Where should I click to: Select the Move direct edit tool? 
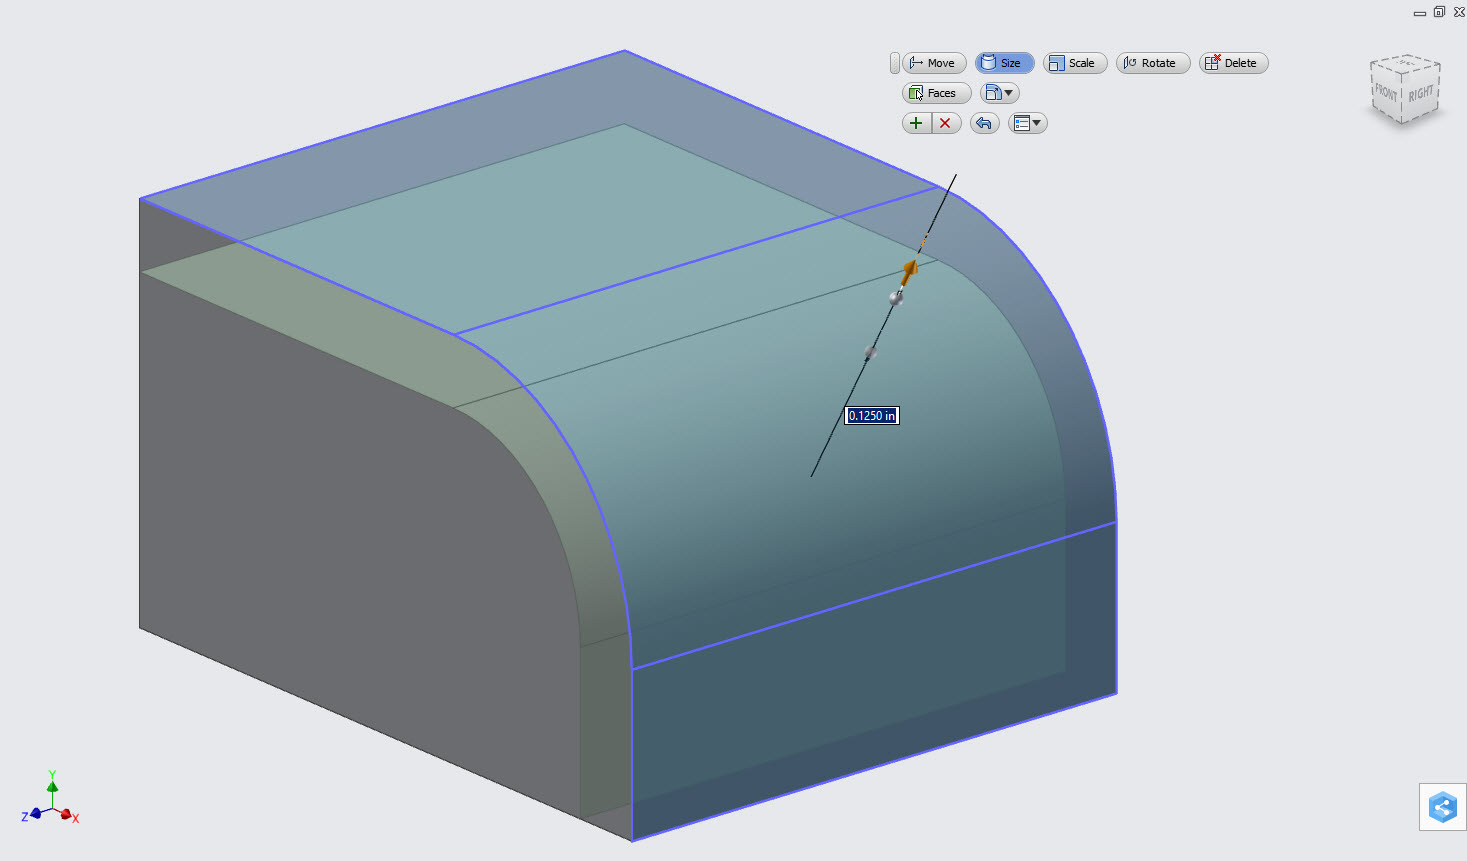coord(934,63)
